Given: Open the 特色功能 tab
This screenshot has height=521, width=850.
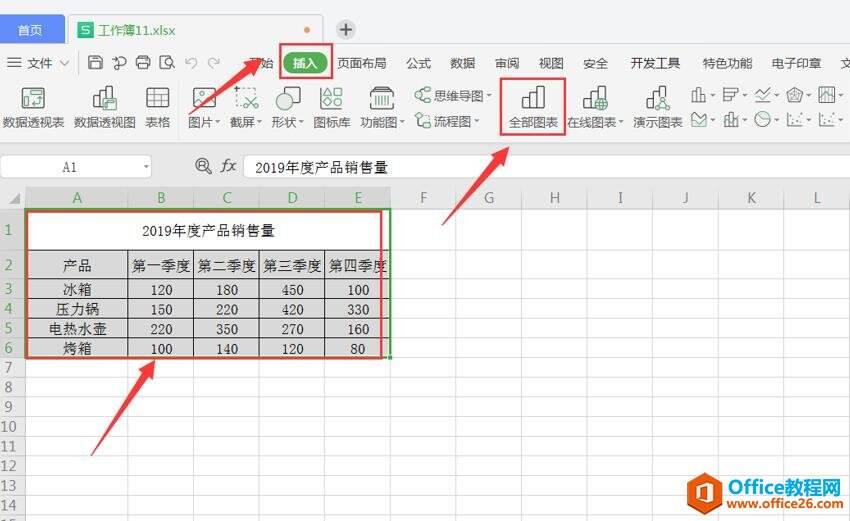Looking at the screenshot, I should 727,63.
